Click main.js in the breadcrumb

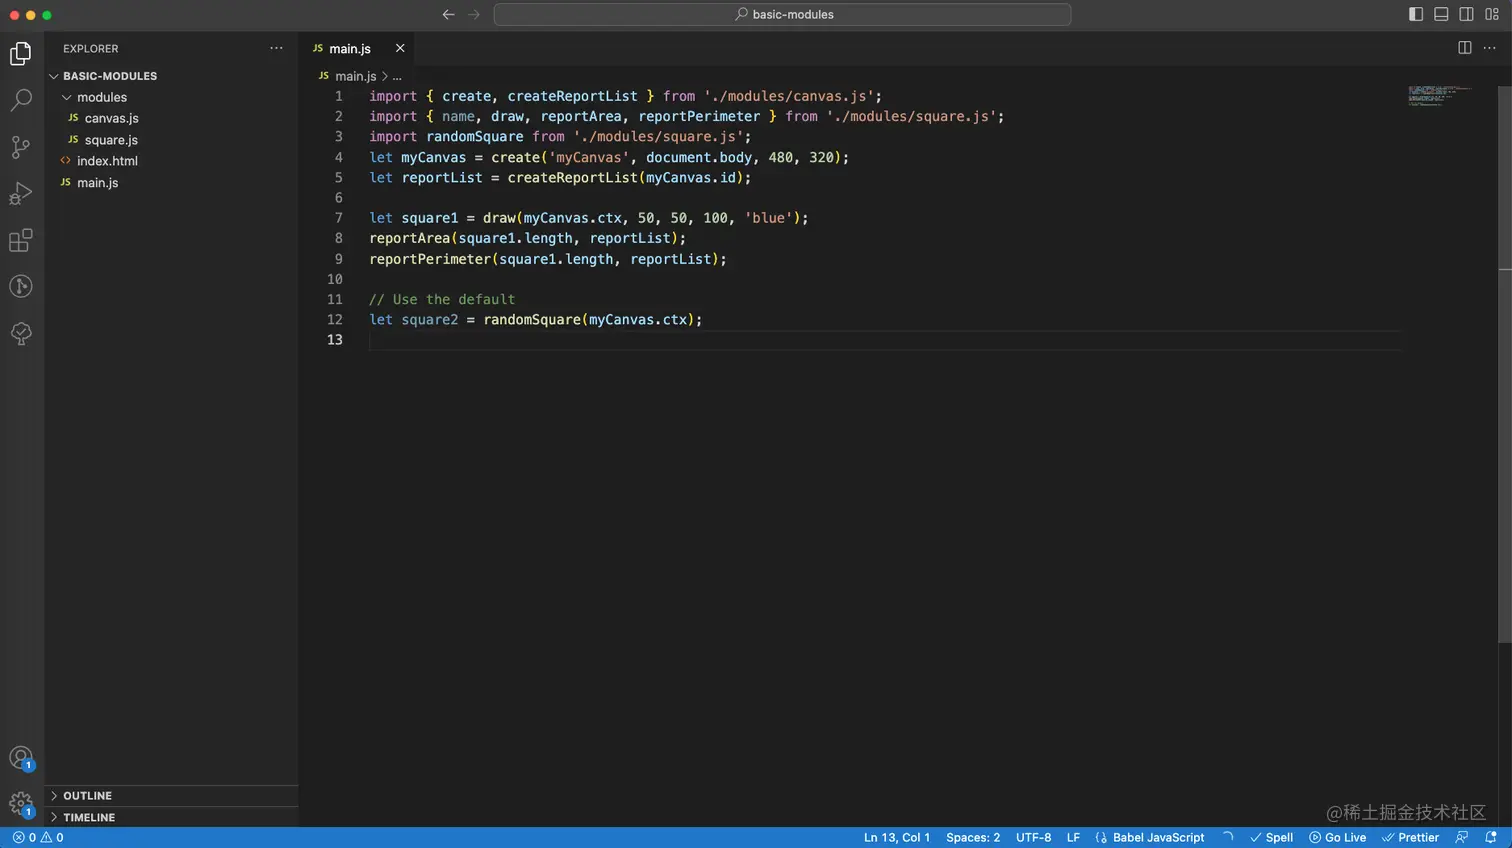coord(355,76)
